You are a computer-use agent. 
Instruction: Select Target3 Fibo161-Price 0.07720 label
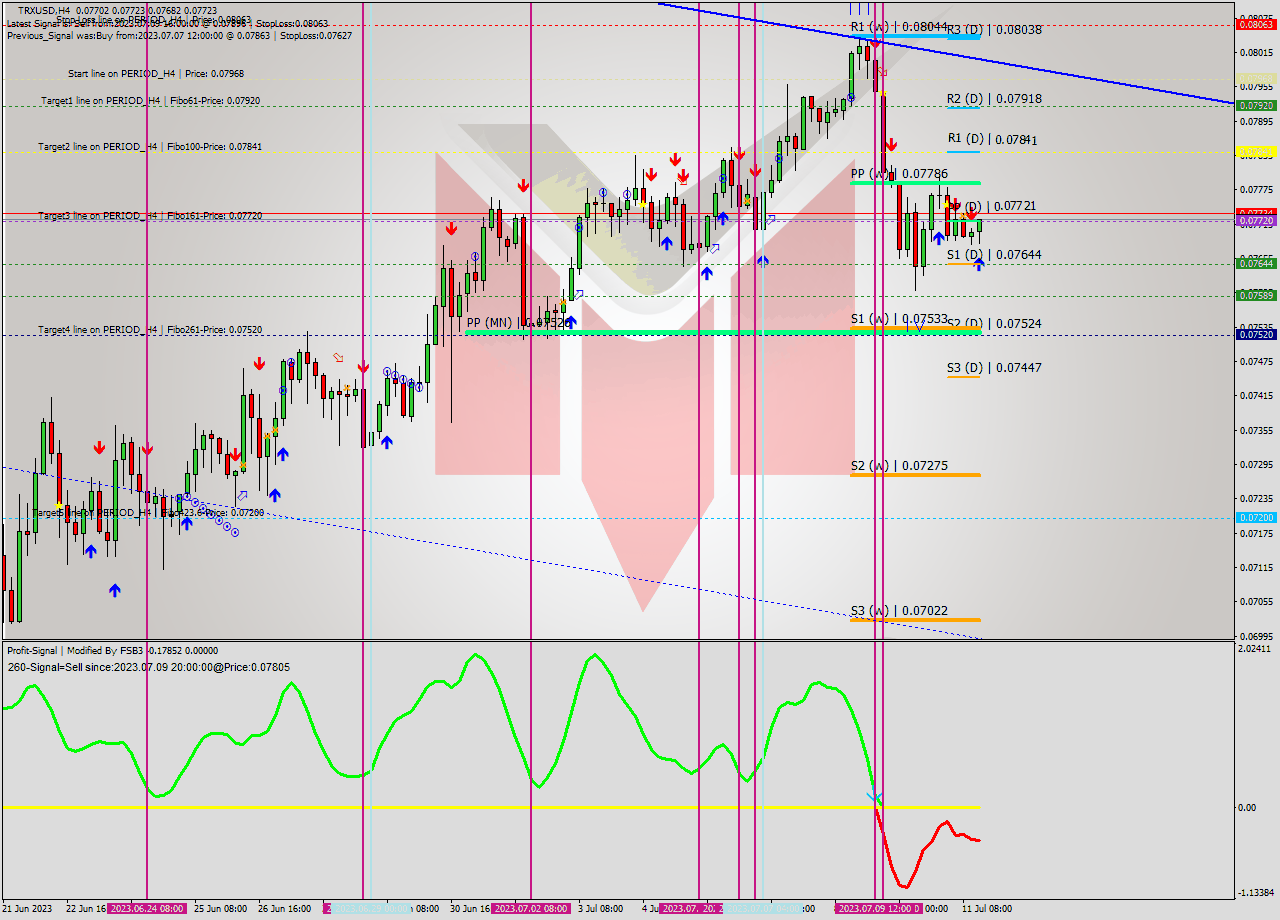150,216
